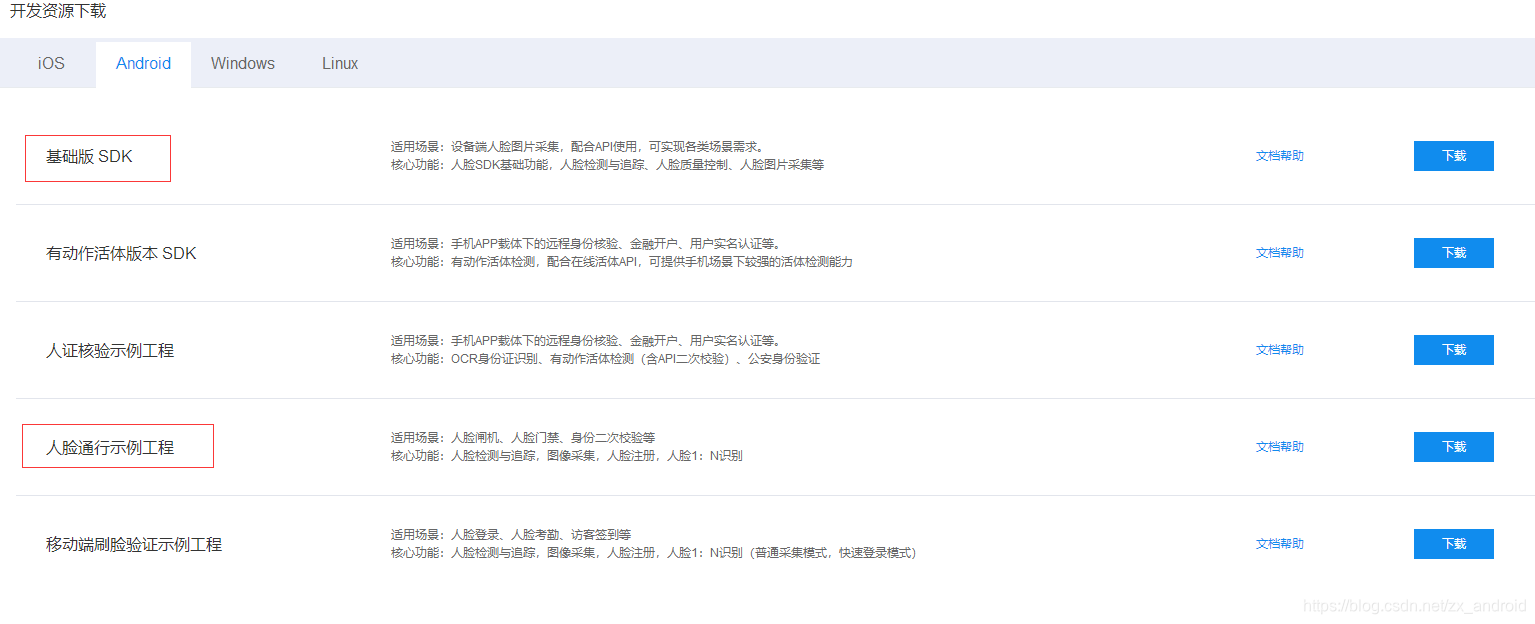Open the Windows tab

pos(242,63)
